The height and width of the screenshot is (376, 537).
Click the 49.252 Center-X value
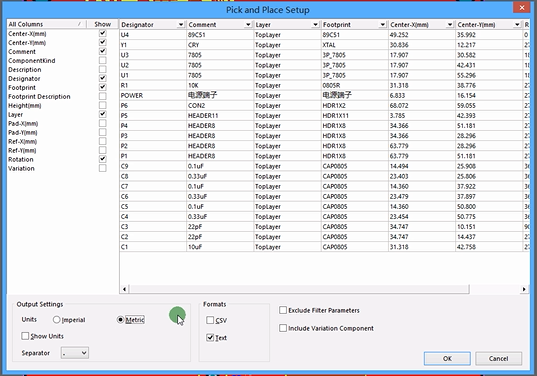pos(422,35)
